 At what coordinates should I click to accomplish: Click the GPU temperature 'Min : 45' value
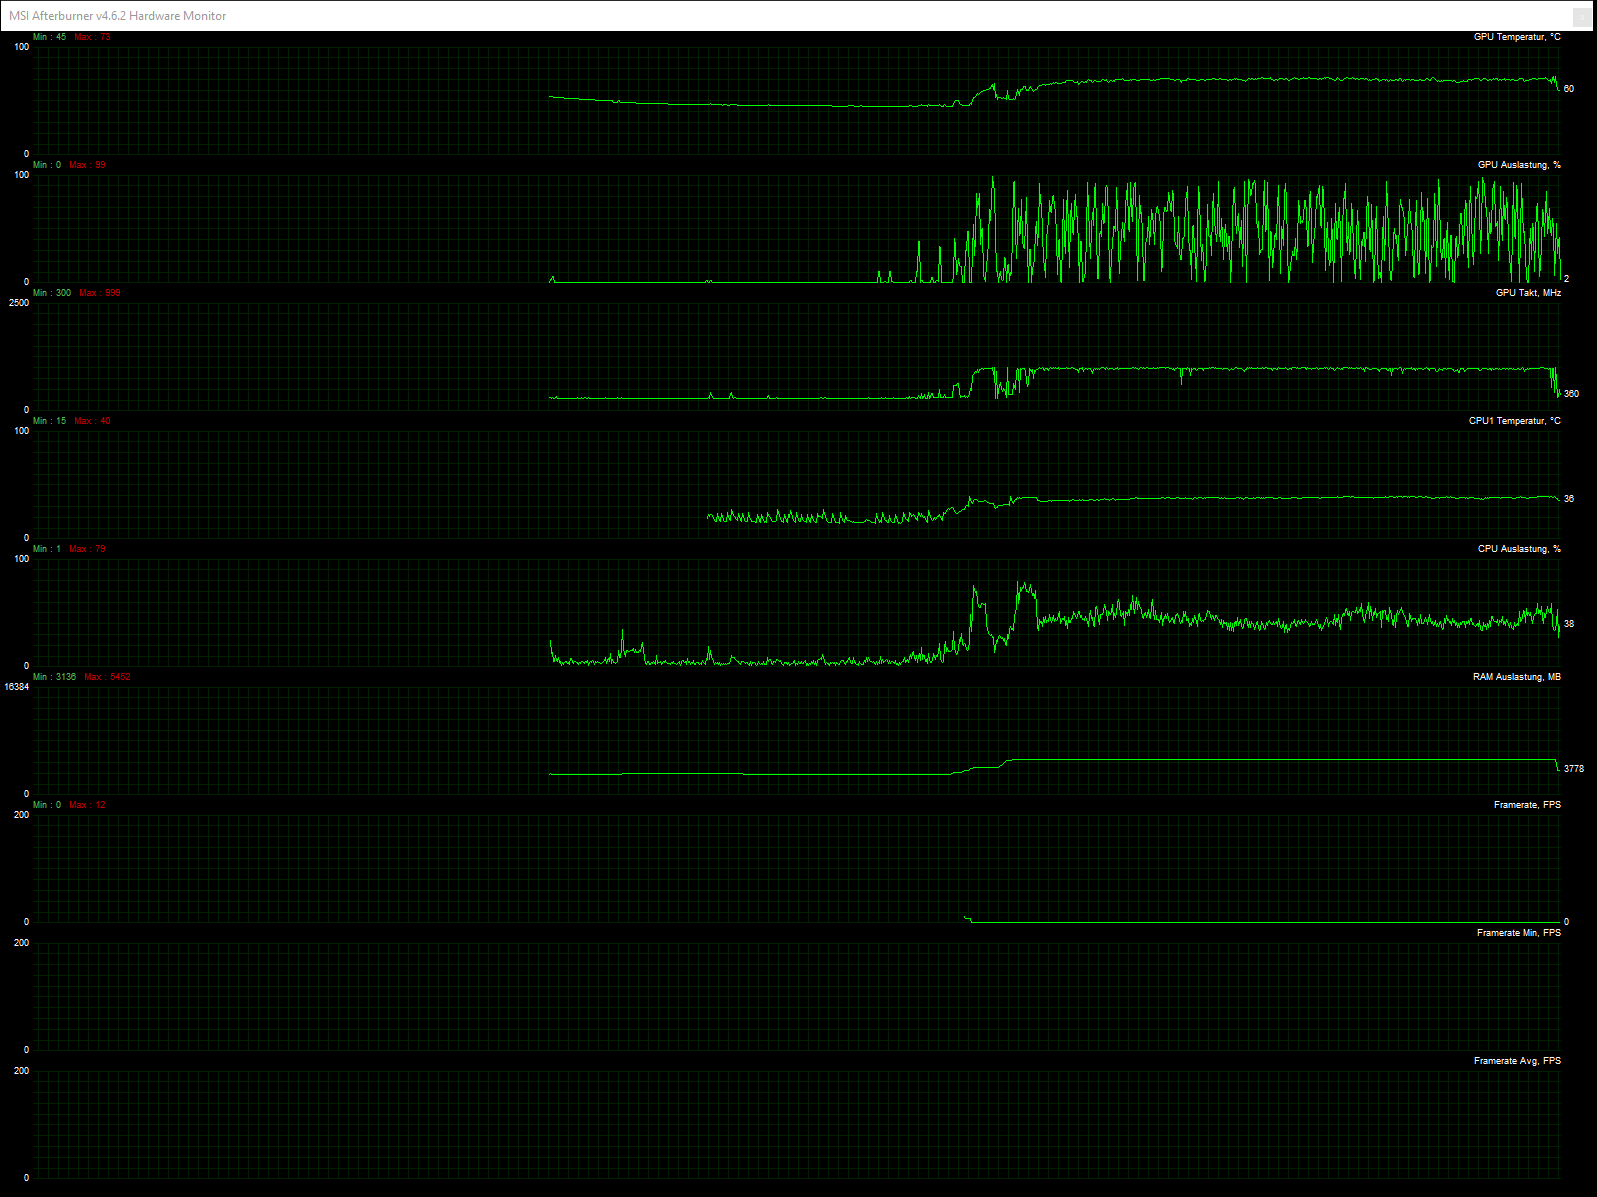coord(49,37)
